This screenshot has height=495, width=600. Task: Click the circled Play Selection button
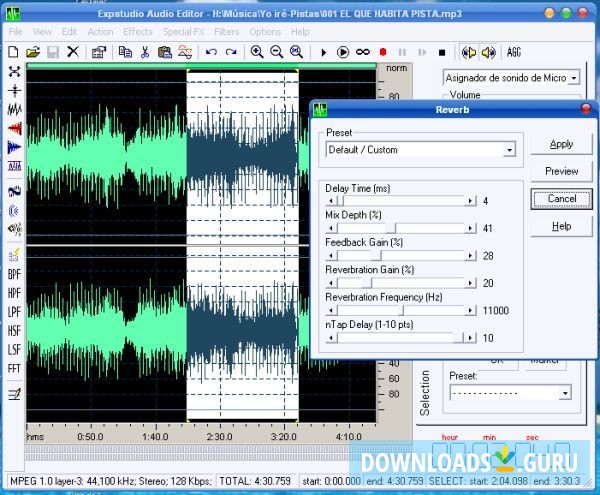point(343,52)
